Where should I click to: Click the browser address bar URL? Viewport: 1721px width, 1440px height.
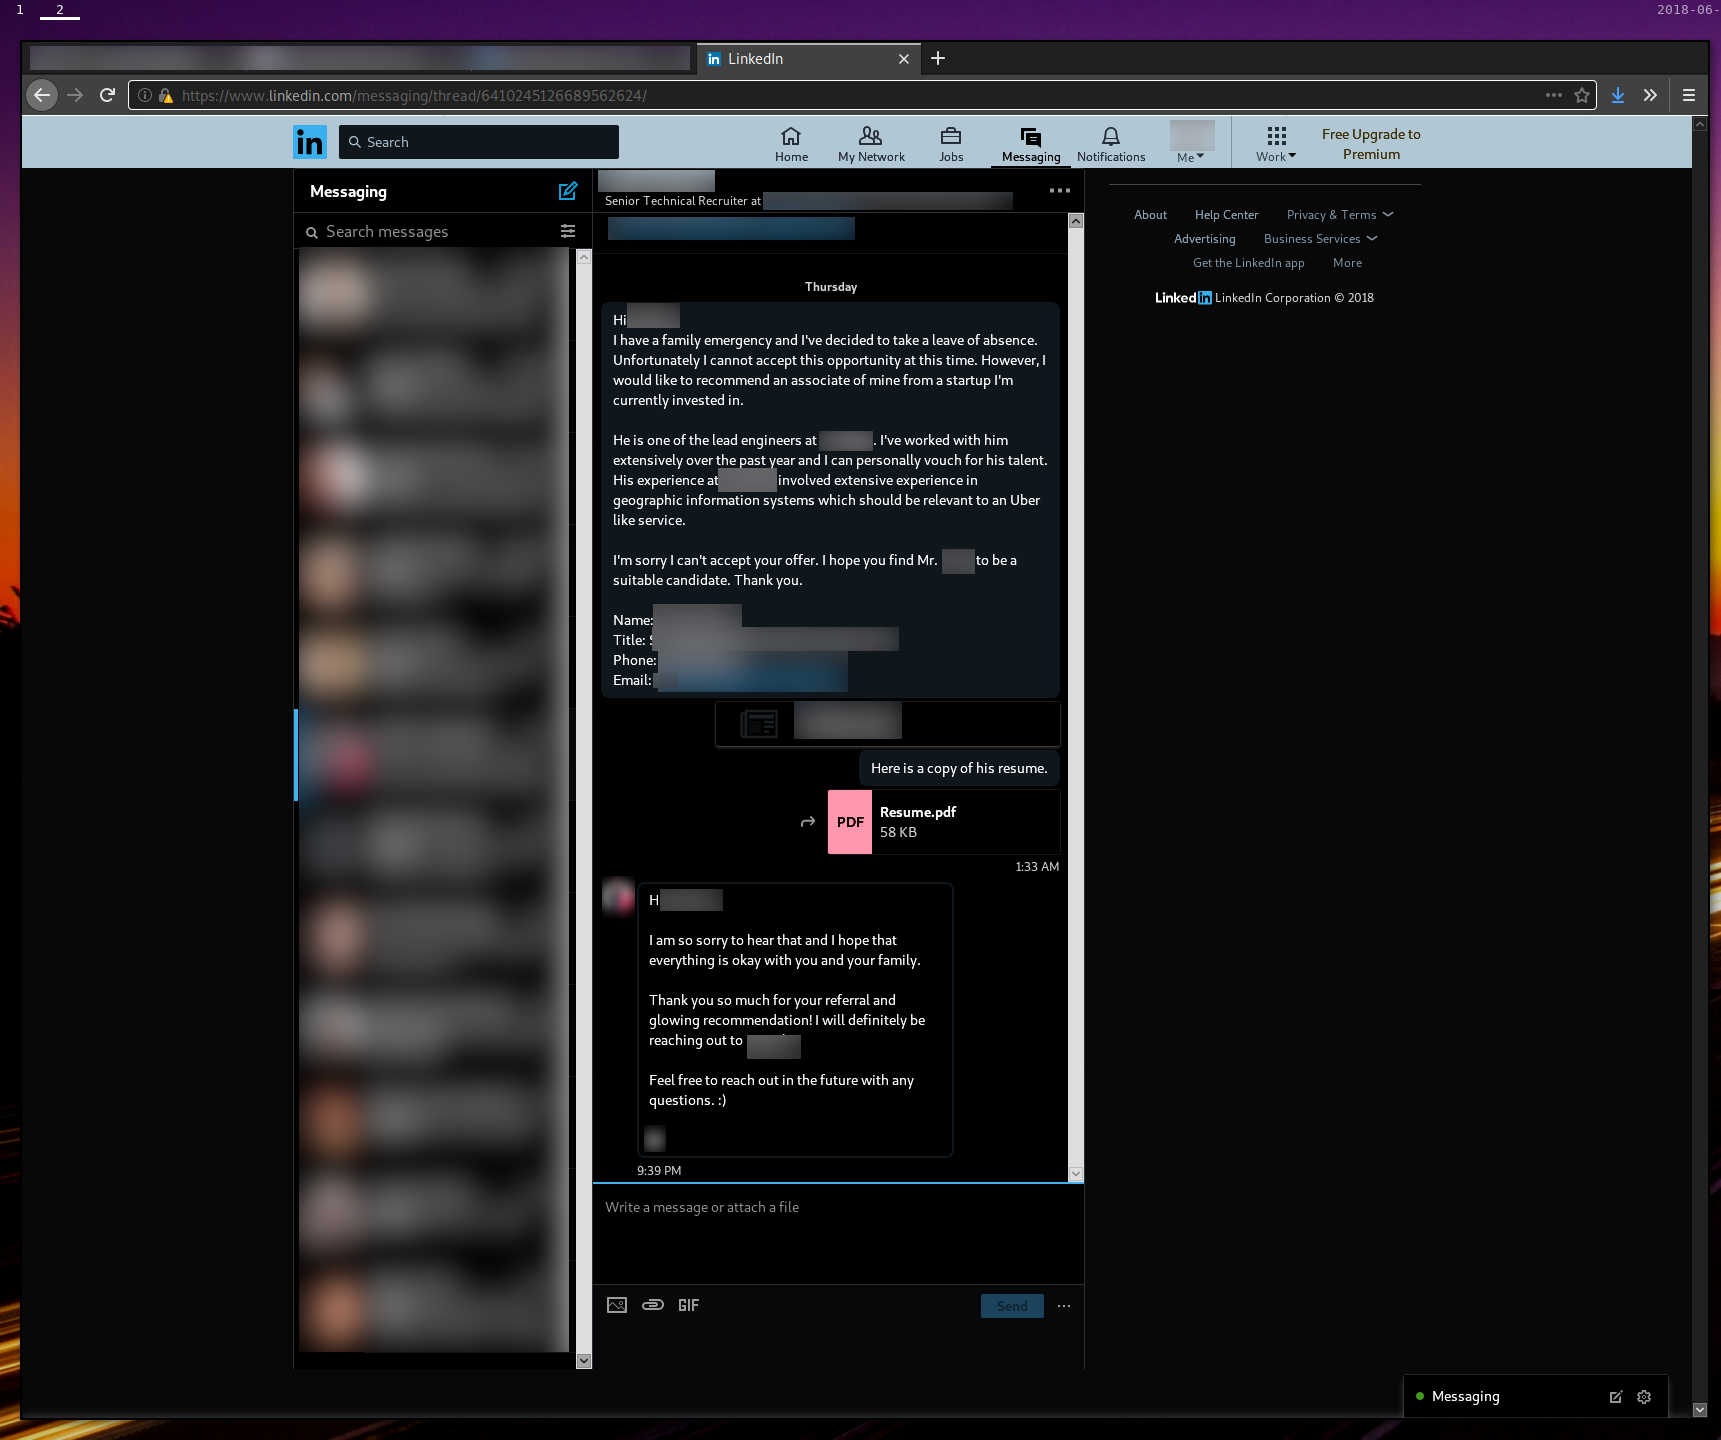[414, 96]
